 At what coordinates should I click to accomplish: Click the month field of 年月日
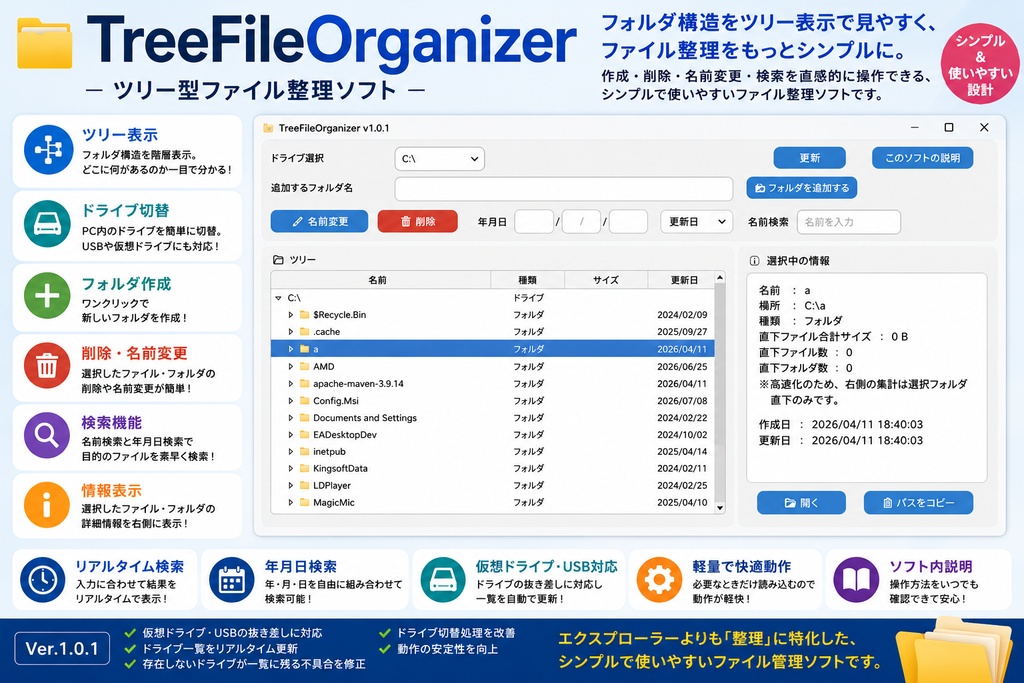(x=581, y=222)
